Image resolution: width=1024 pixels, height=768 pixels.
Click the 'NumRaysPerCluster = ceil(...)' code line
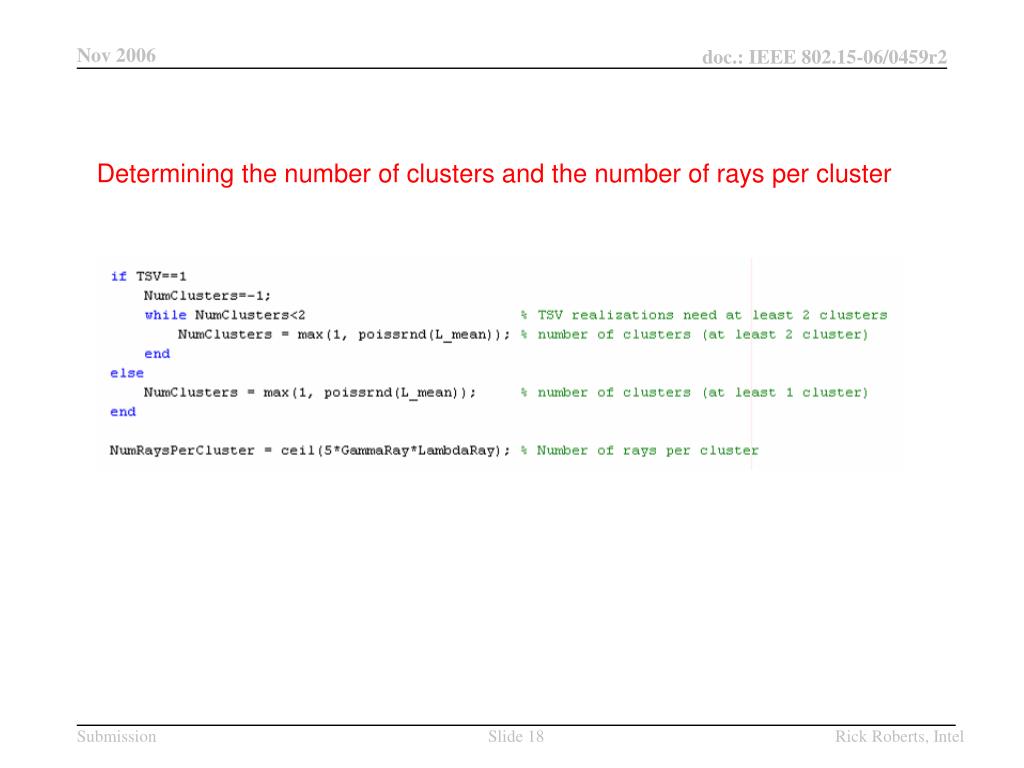click(310, 451)
